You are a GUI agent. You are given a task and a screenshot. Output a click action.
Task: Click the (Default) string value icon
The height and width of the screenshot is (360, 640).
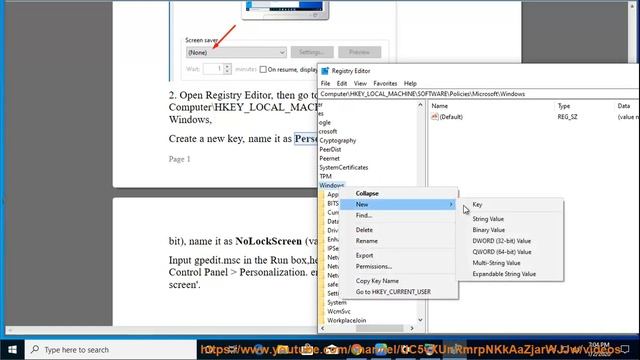(x=435, y=117)
